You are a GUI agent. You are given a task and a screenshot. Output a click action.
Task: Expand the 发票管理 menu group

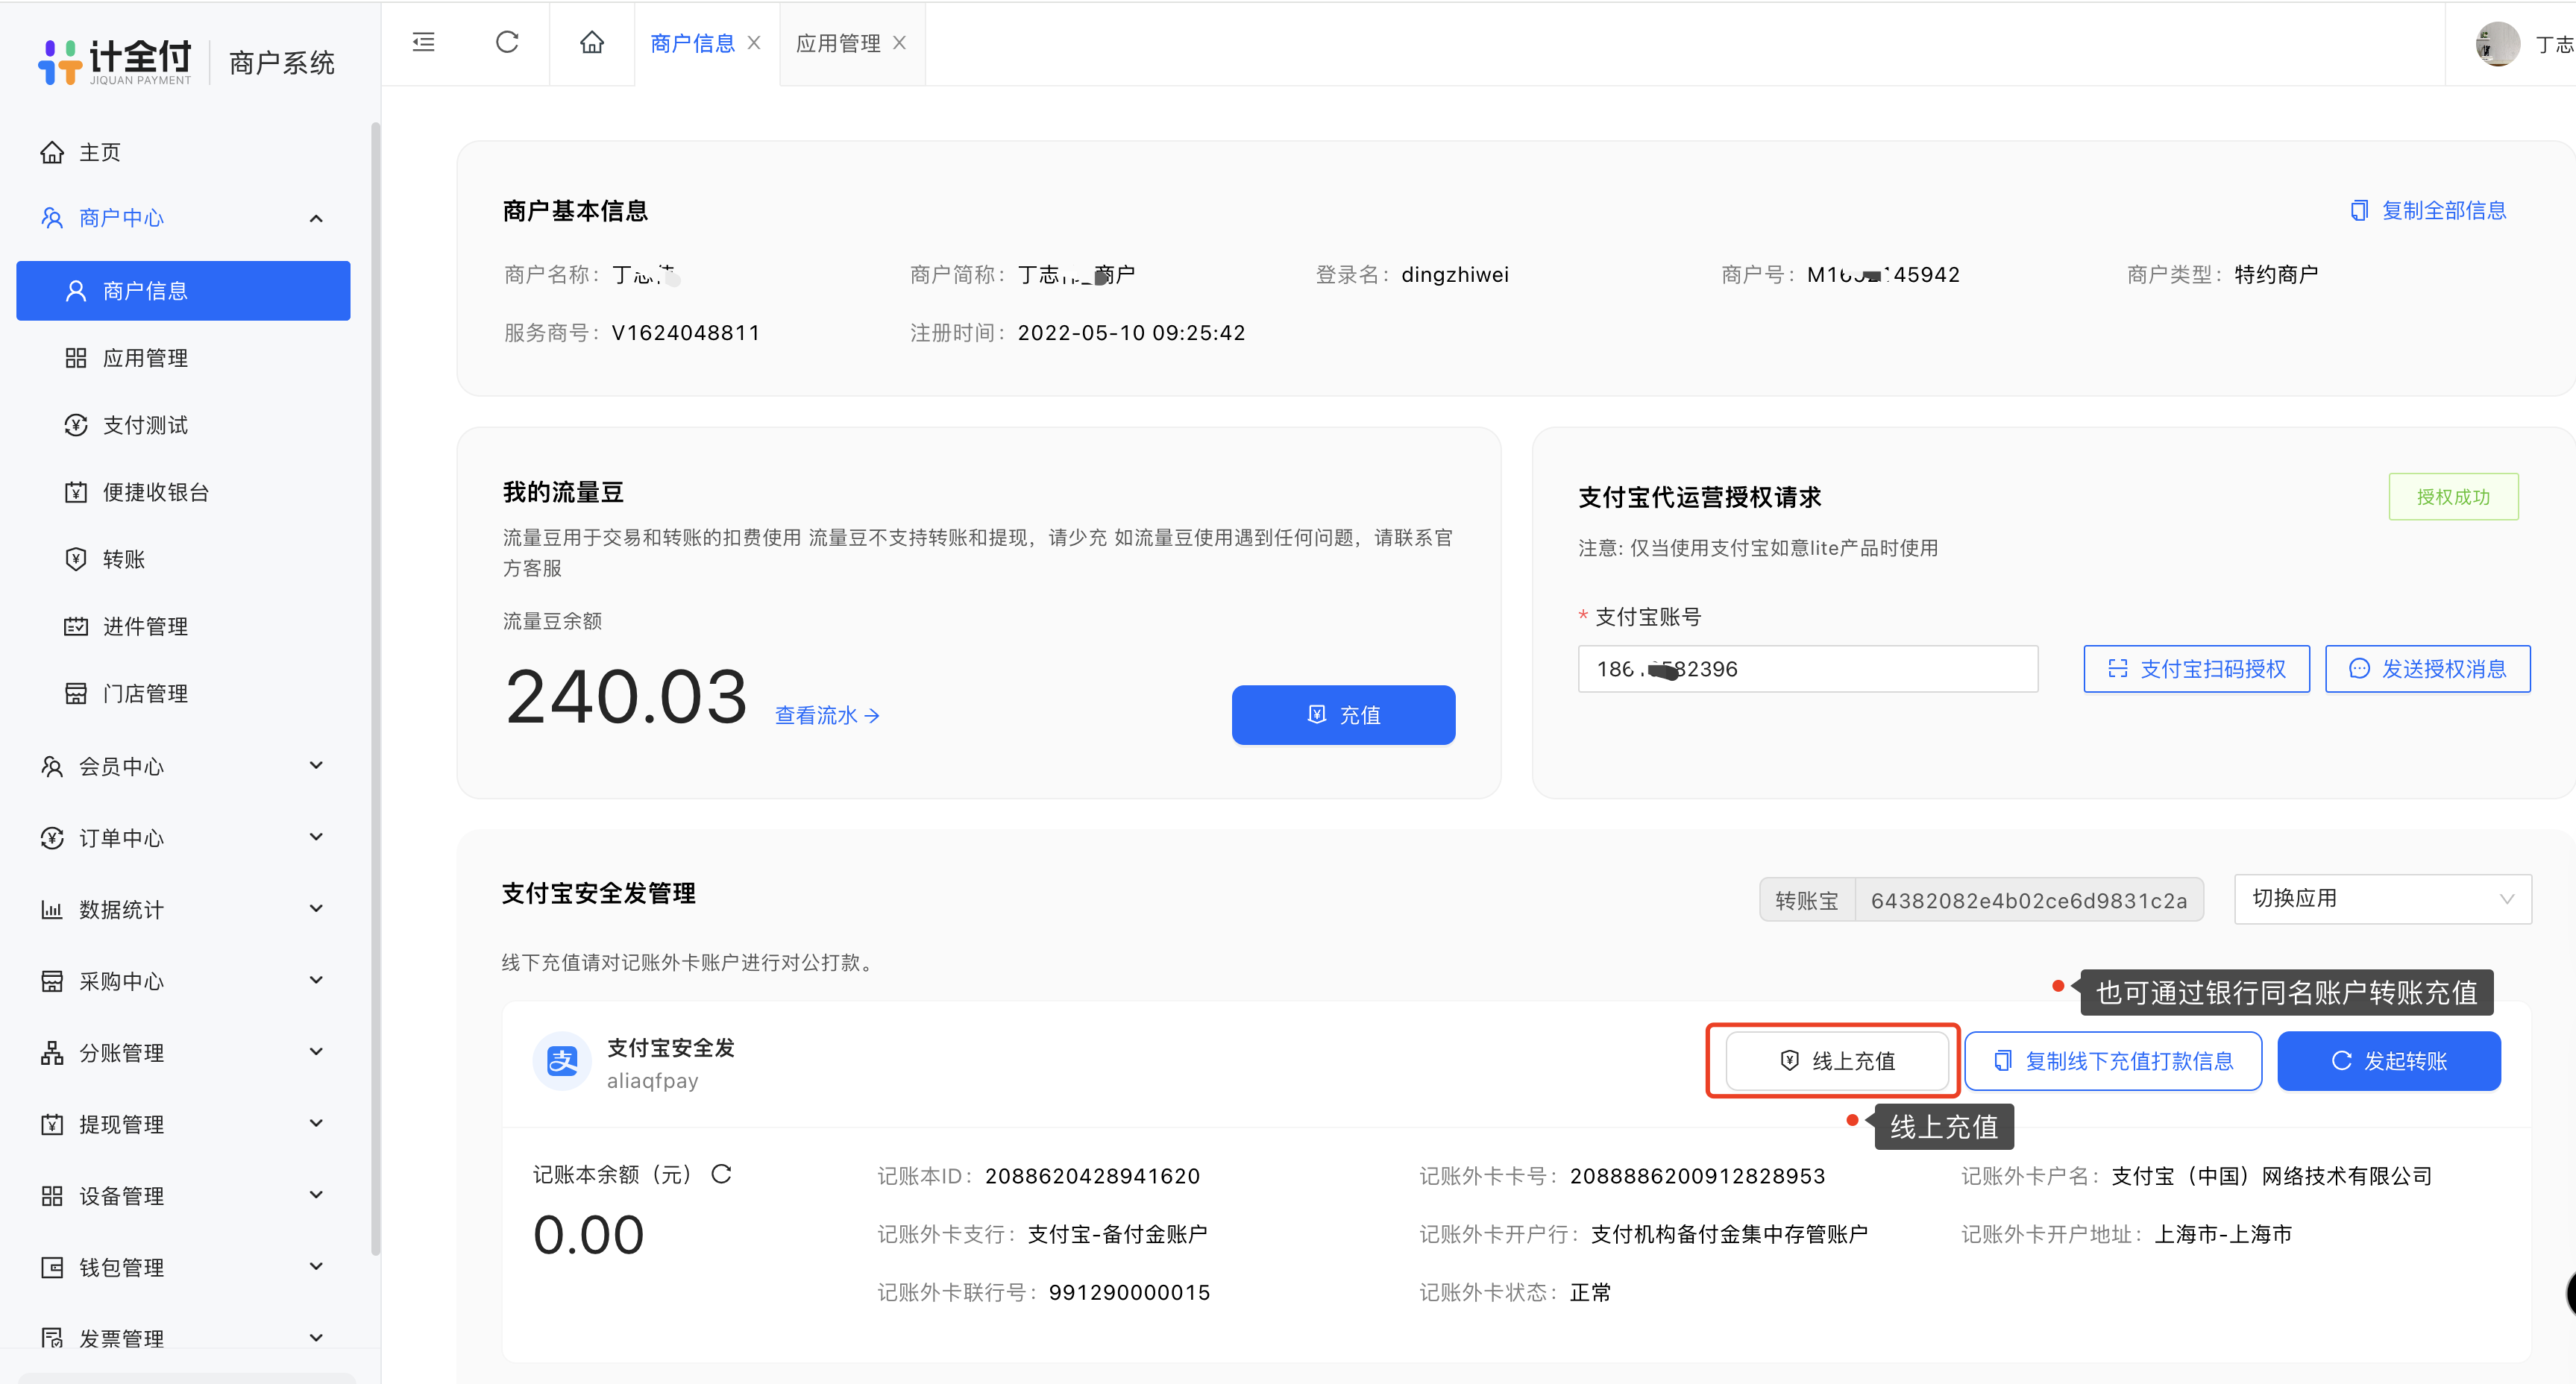(x=184, y=1338)
